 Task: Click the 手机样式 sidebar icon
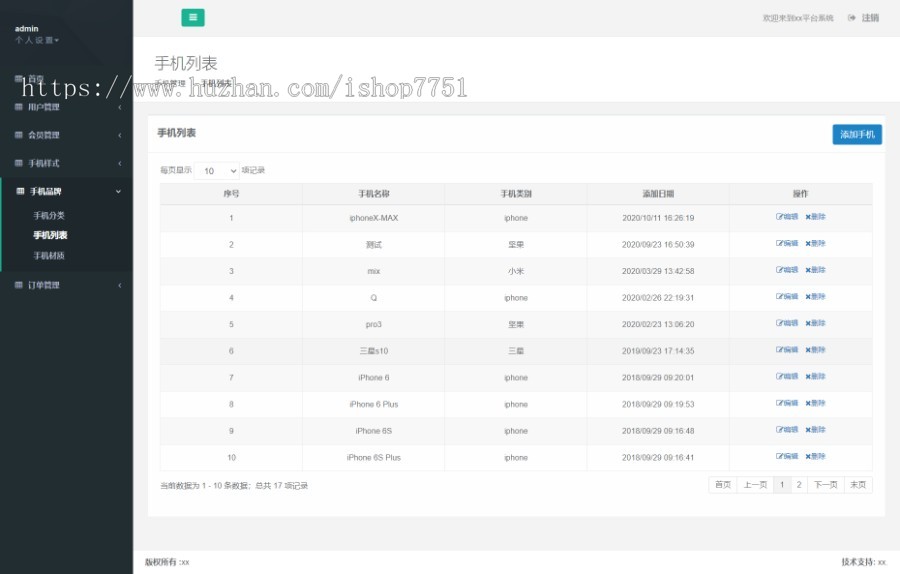click(18, 163)
